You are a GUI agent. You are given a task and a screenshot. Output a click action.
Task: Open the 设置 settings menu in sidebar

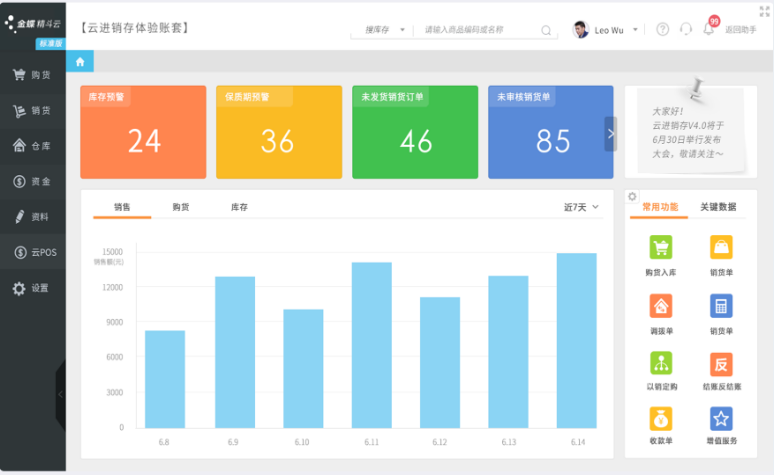pyautogui.click(x=33, y=288)
